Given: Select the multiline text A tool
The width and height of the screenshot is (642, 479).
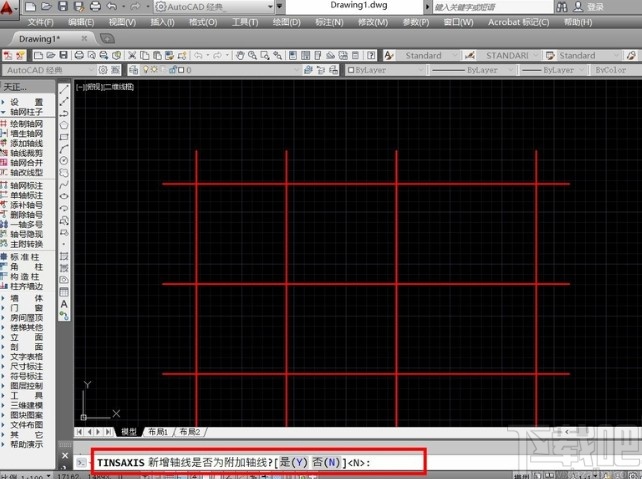Looking at the screenshot, I should pos(64,304).
